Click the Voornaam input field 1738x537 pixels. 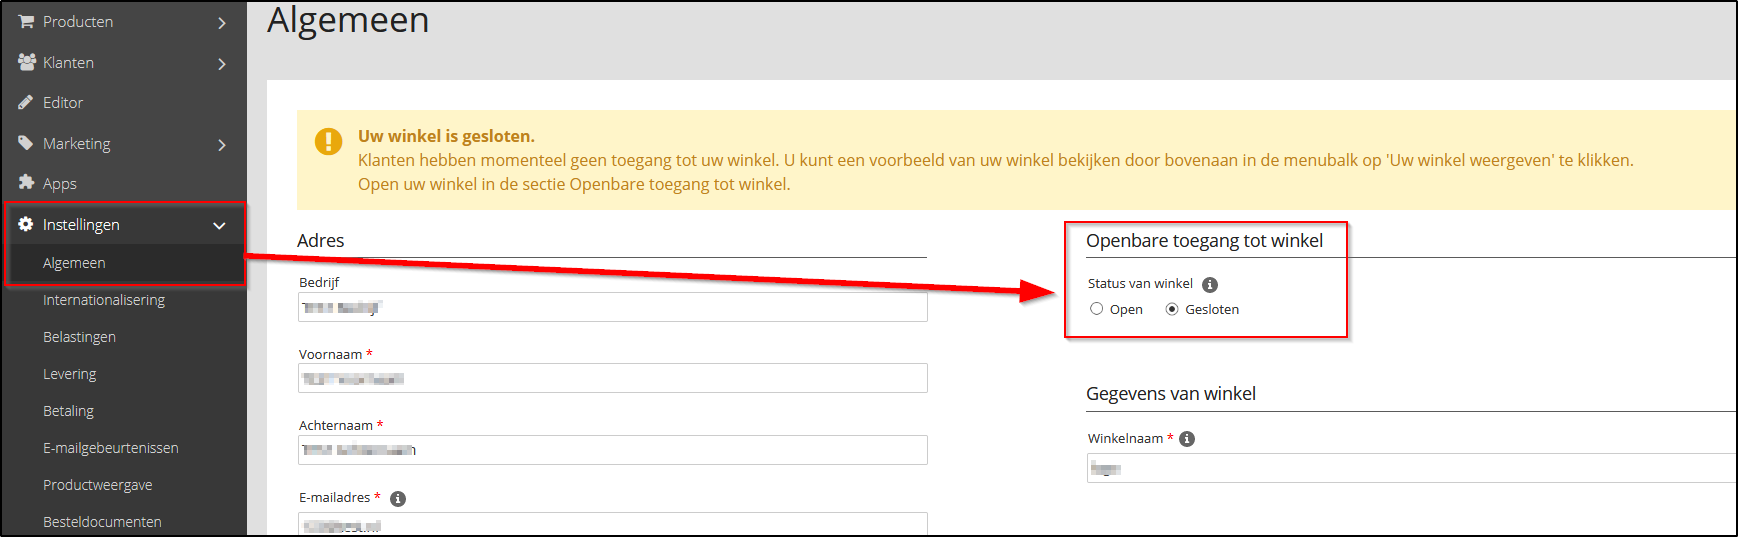[x=613, y=378]
